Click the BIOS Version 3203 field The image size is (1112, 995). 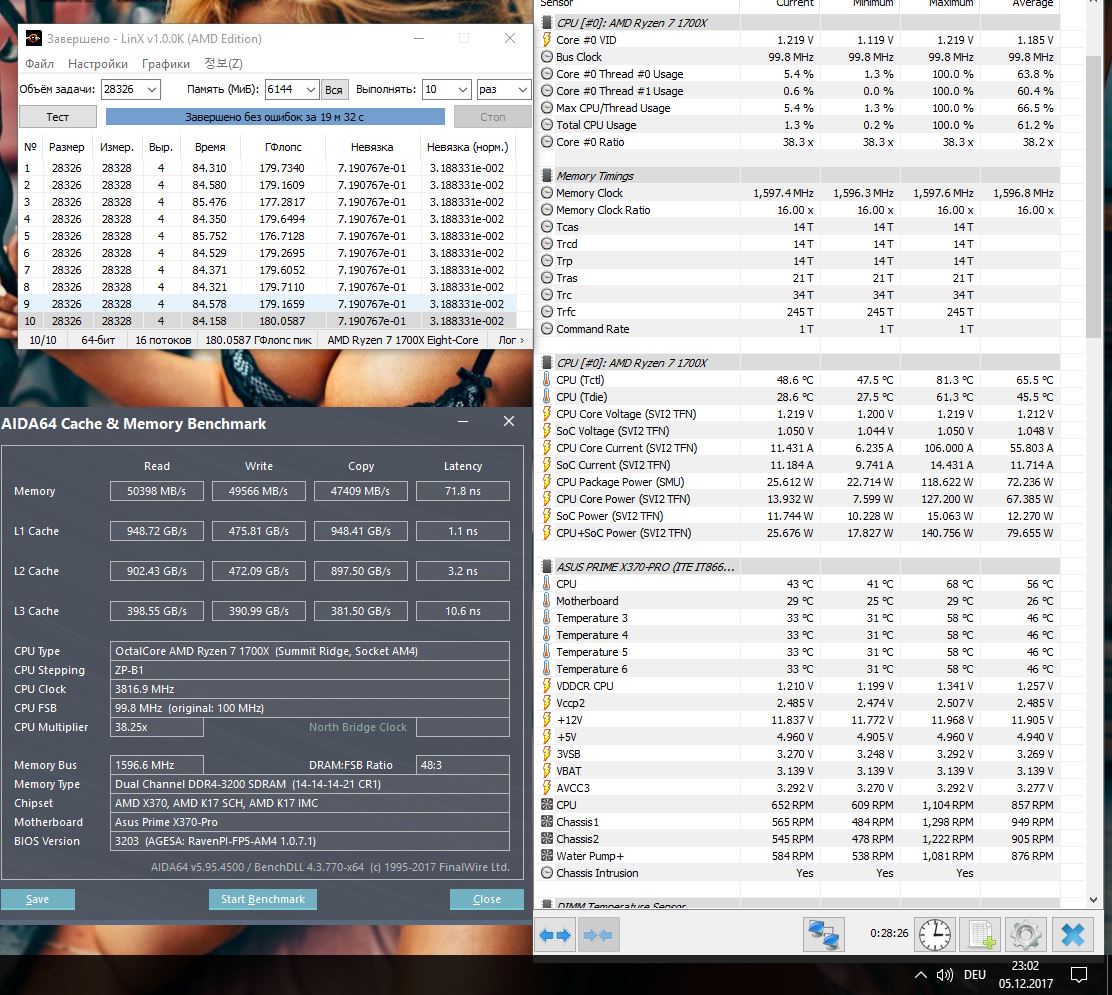click(311, 841)
